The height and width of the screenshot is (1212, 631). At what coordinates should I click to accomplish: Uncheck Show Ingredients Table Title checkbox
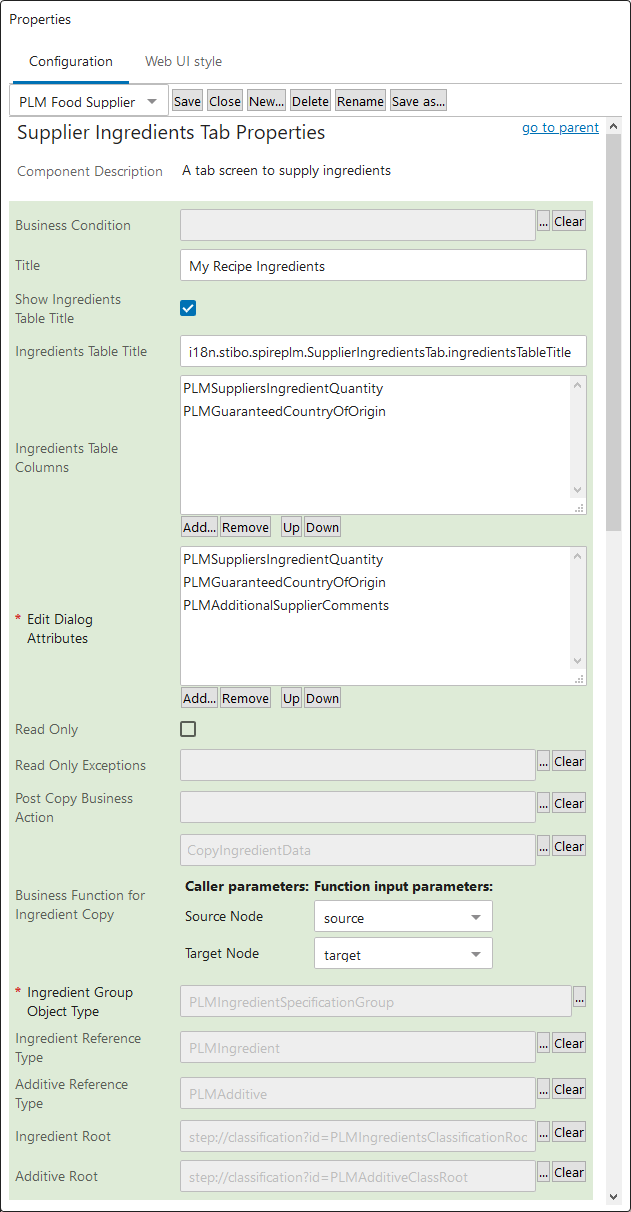188,308
